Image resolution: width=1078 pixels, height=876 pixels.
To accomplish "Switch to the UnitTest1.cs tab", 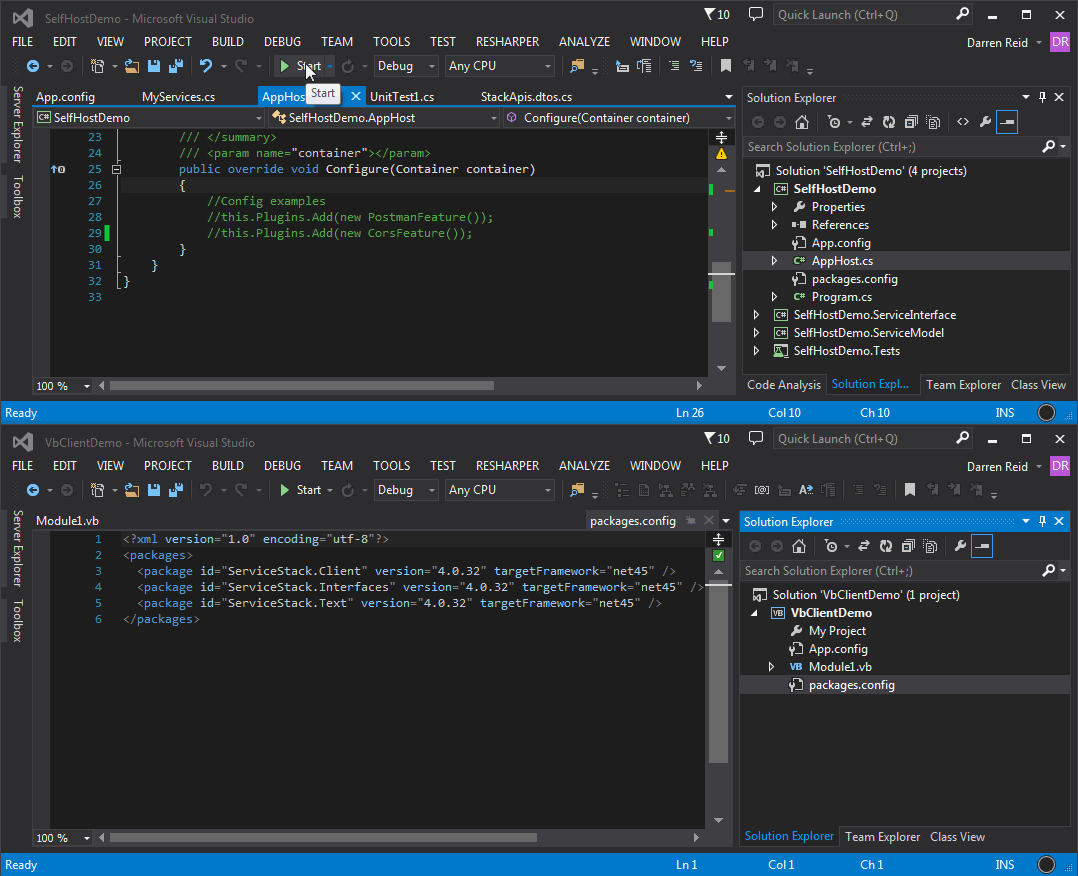I will click(x=400, y=97).
